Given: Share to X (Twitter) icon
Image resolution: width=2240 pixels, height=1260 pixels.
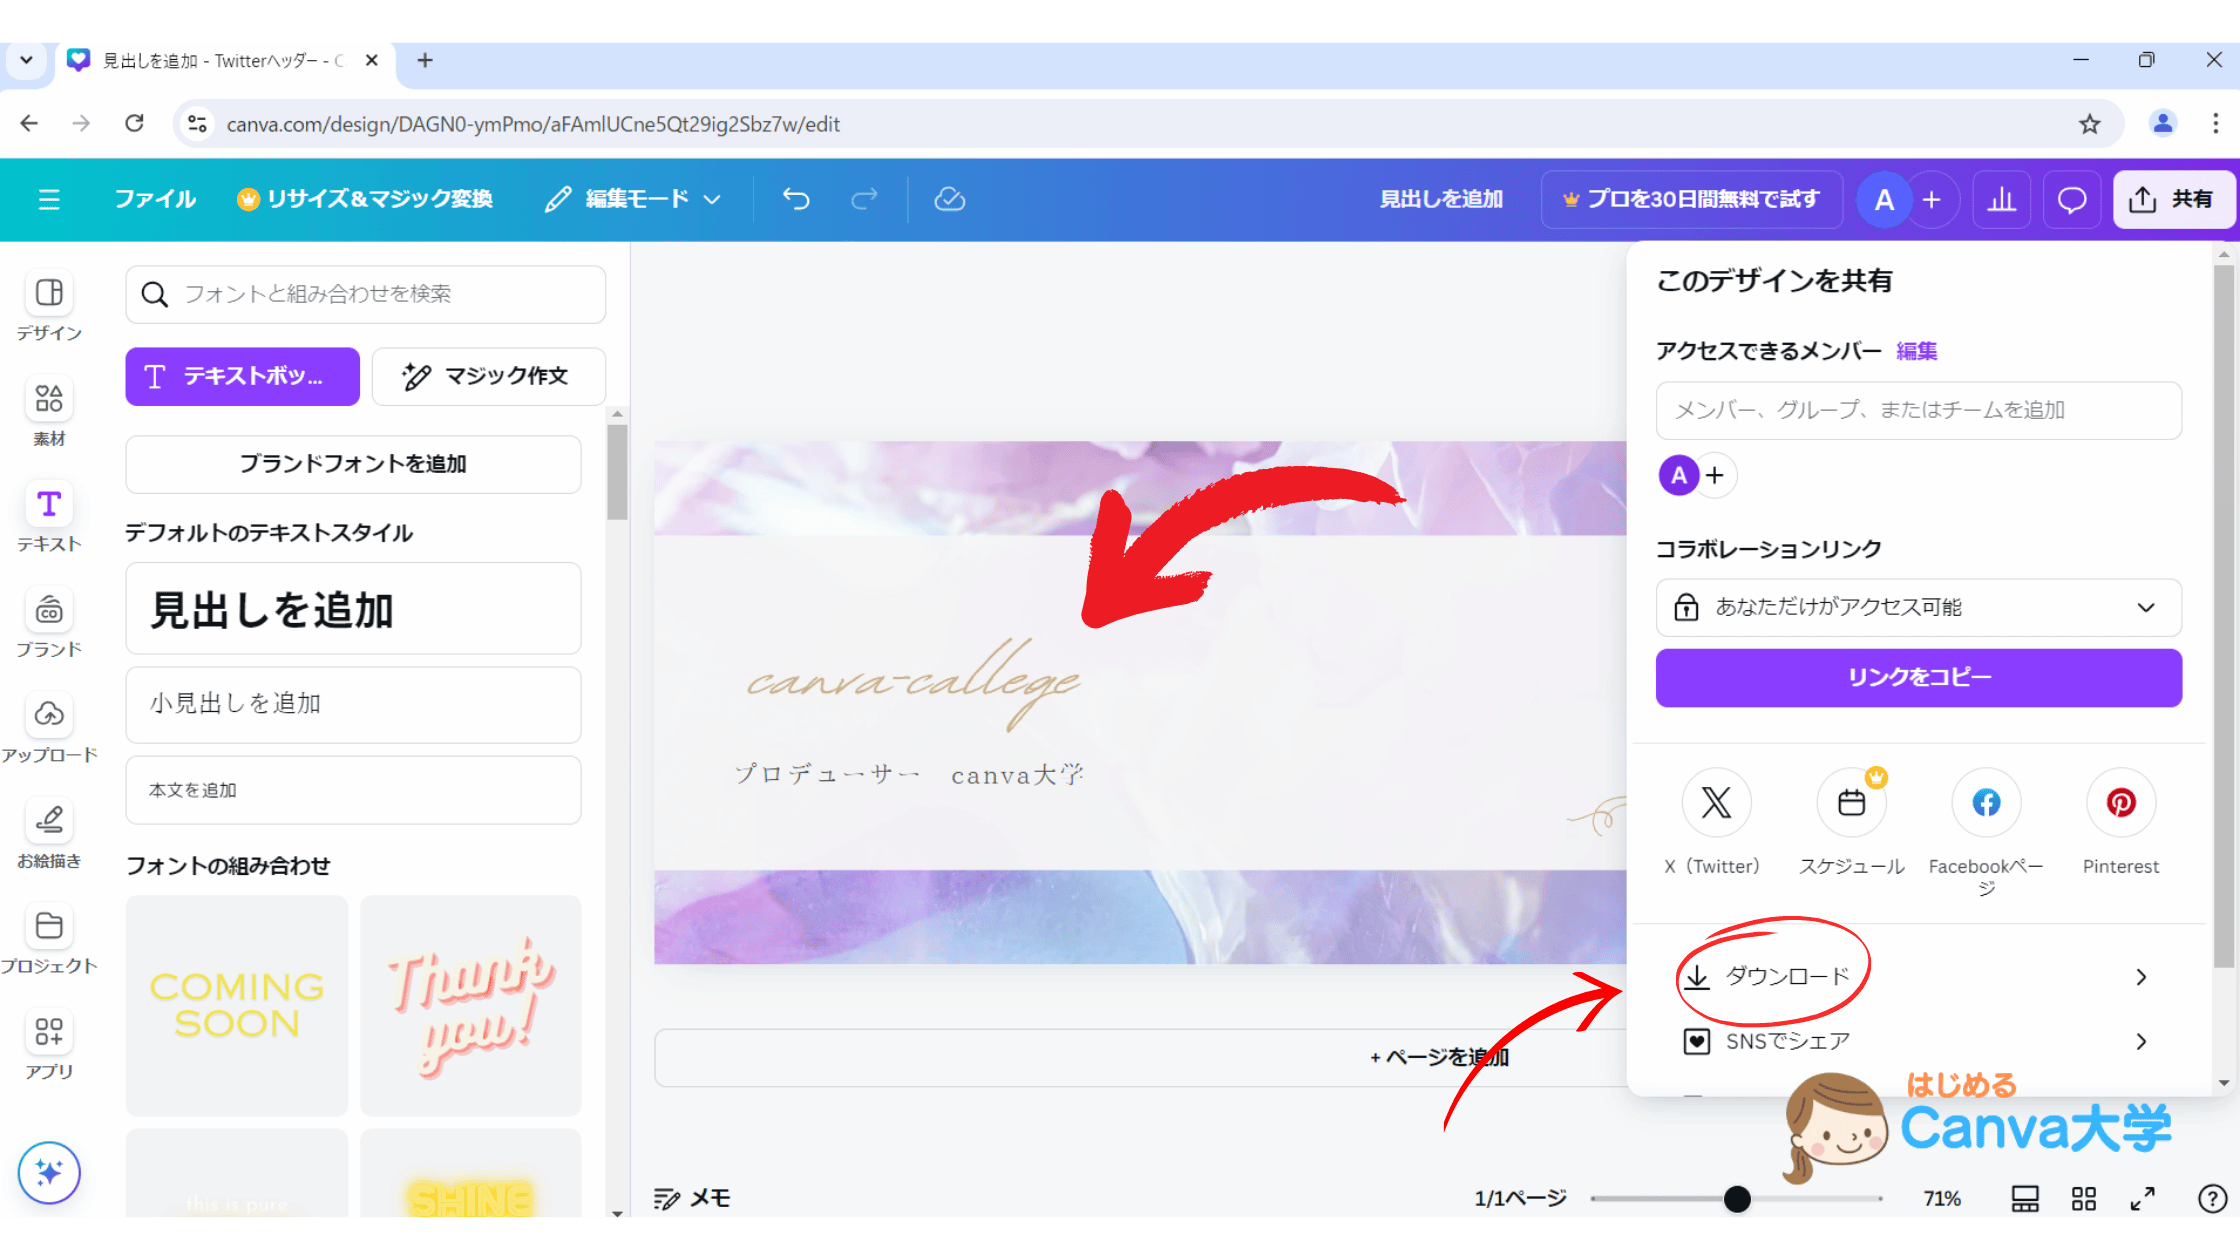Looking at the screenshot, I should pos(1716,802).
